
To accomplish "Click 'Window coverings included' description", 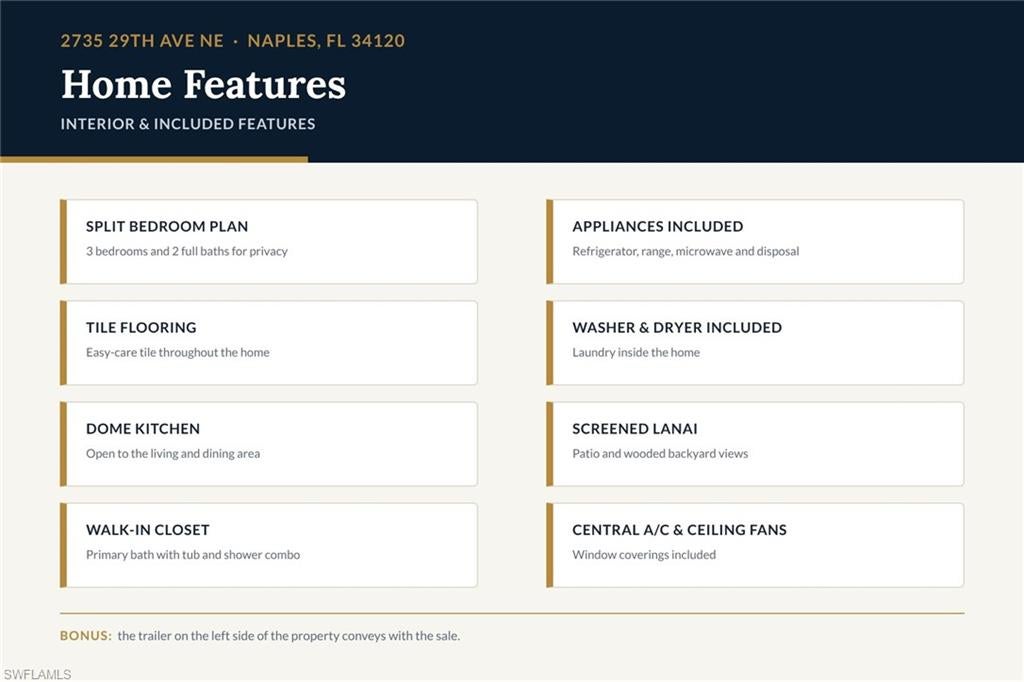I will pyautogui.click(x=644, y=555).
